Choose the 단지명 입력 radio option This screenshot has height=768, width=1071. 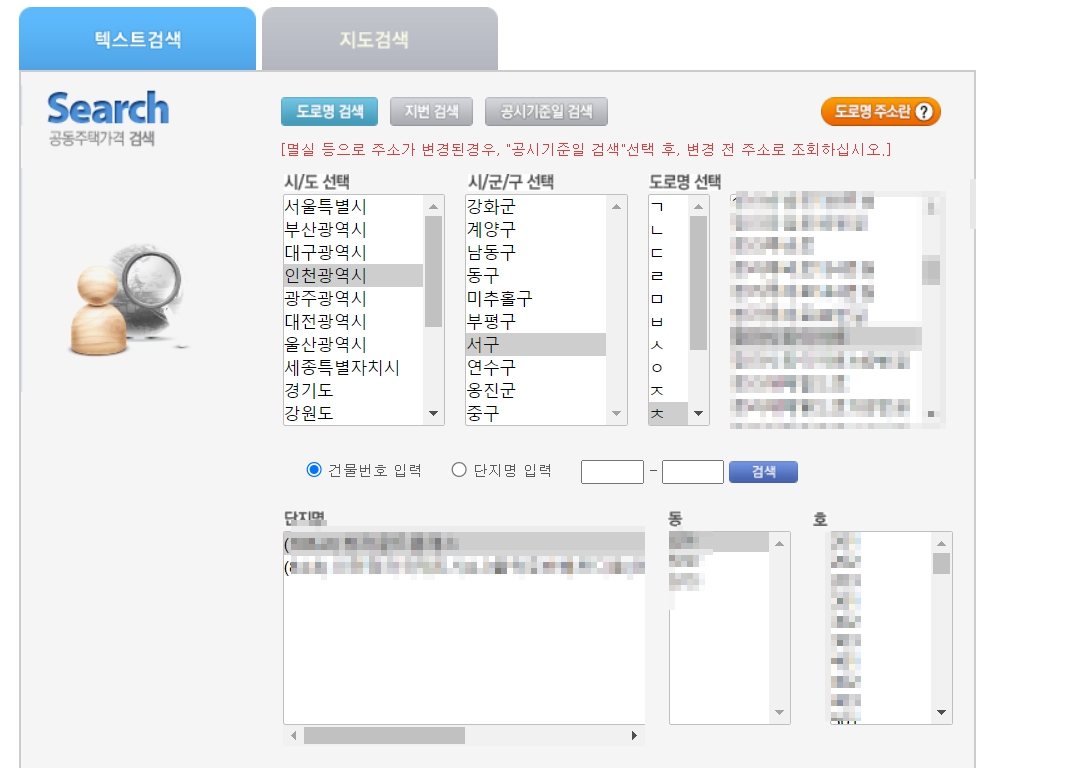(x=459, y=471)
